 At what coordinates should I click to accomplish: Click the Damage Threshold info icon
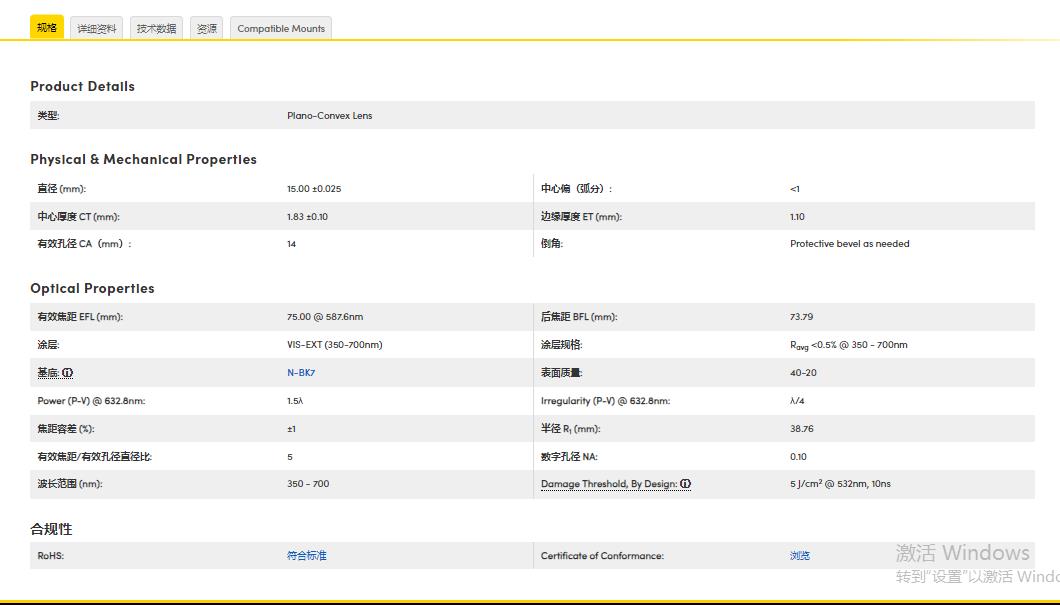click(686, 484)
